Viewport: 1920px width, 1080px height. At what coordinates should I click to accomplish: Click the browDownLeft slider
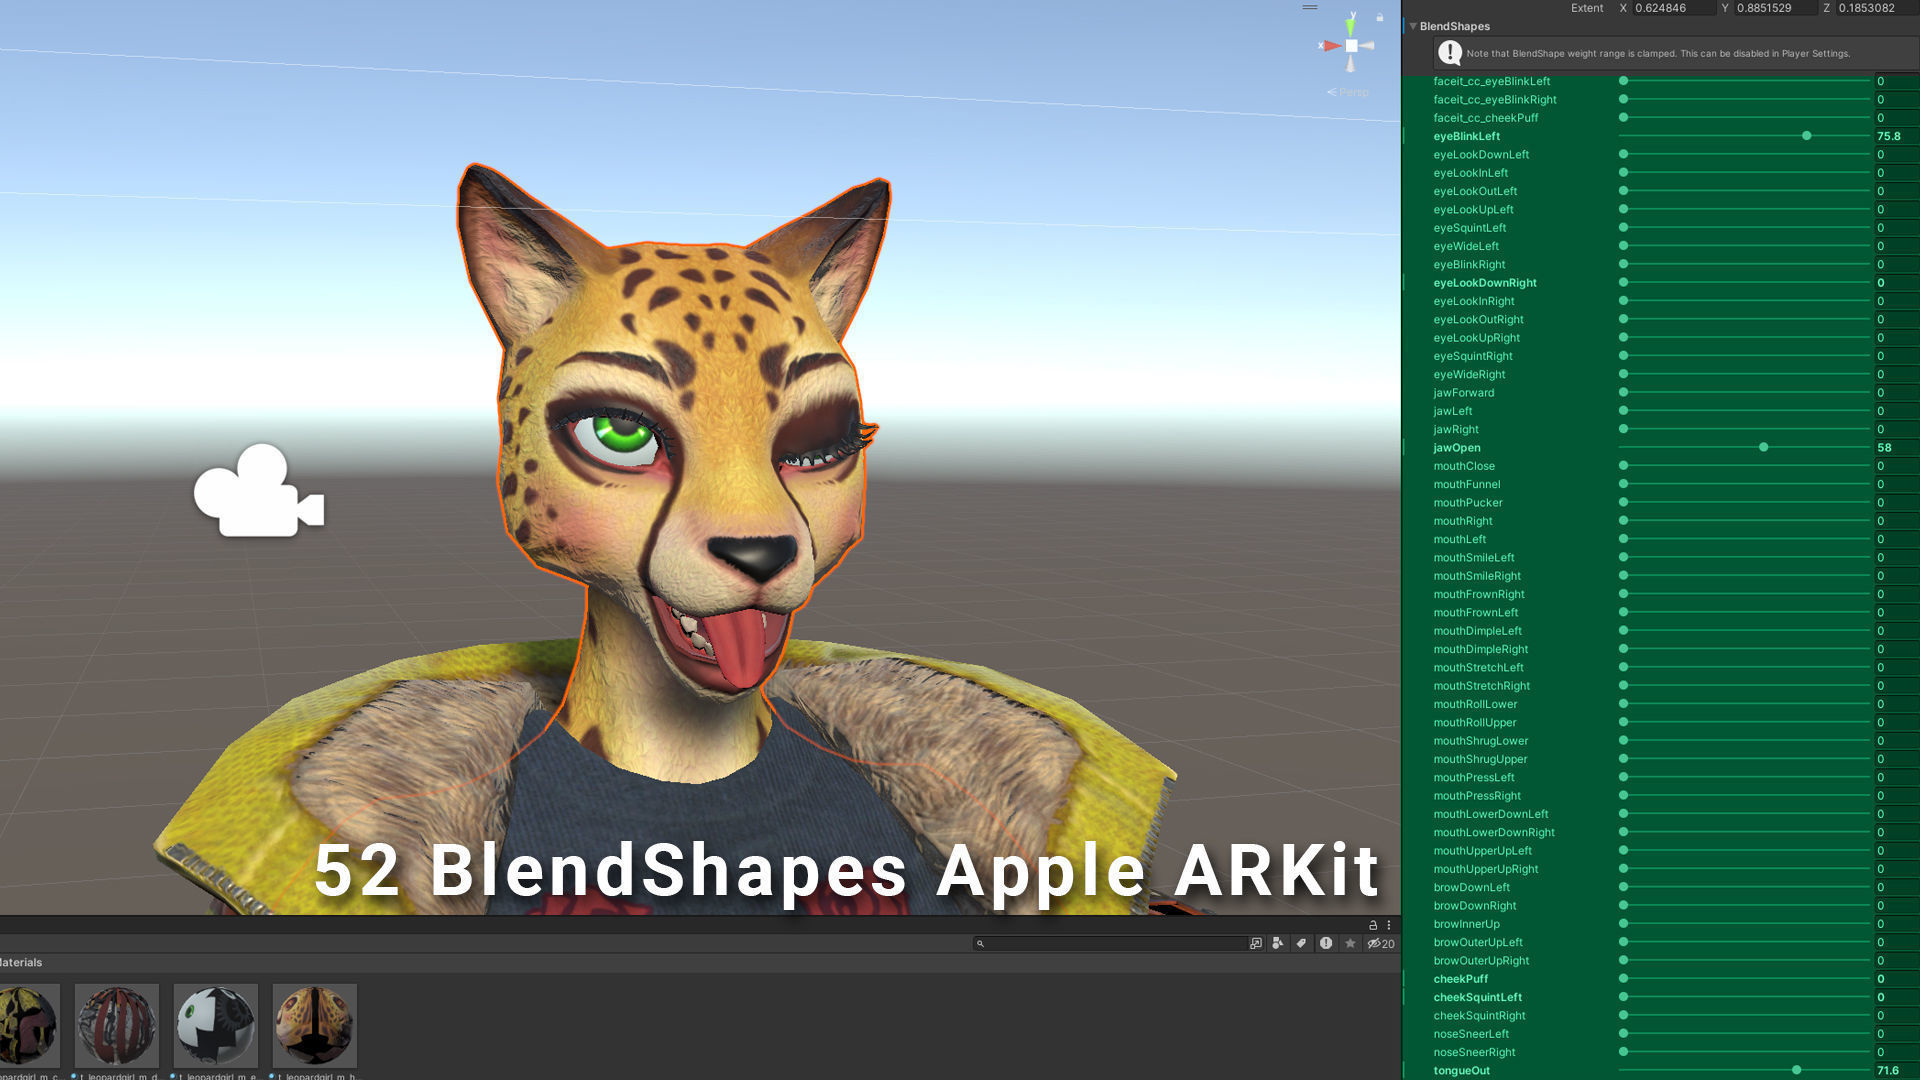[x=1745, y=888]
